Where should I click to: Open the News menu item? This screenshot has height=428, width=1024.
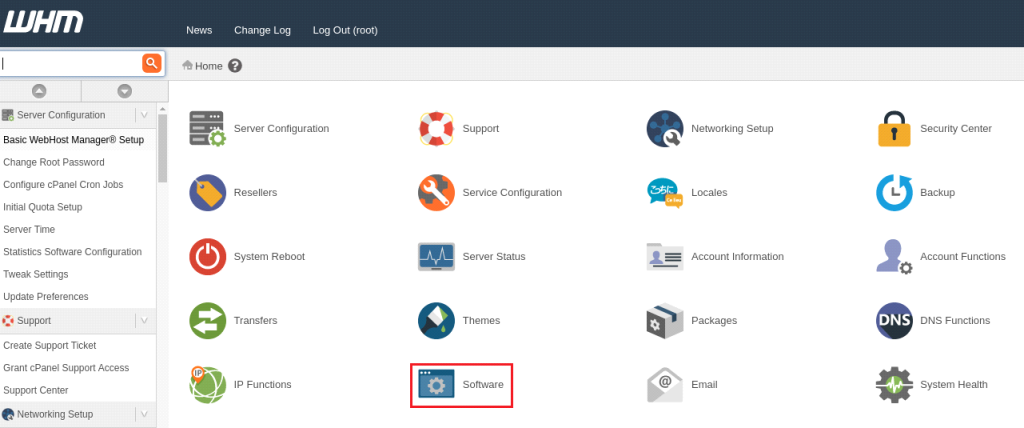[199, 30]
